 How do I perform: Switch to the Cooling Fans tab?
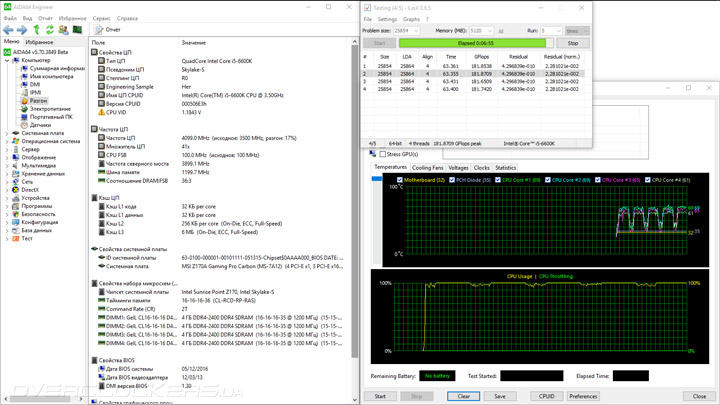pos(427,168)
